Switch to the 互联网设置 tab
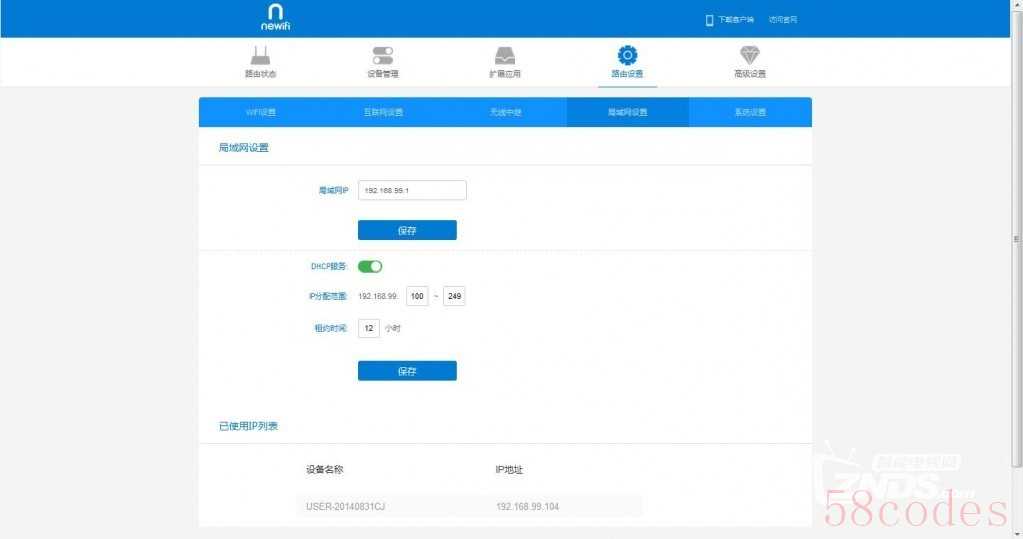Image resolution: width=1023 pixels, height=539 pixels. tap(383, 112)
